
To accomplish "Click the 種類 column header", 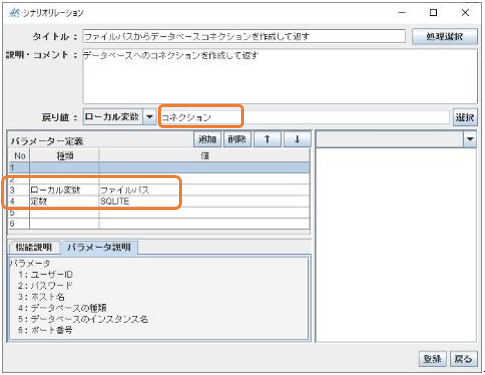I will click(x=64, y=155).
